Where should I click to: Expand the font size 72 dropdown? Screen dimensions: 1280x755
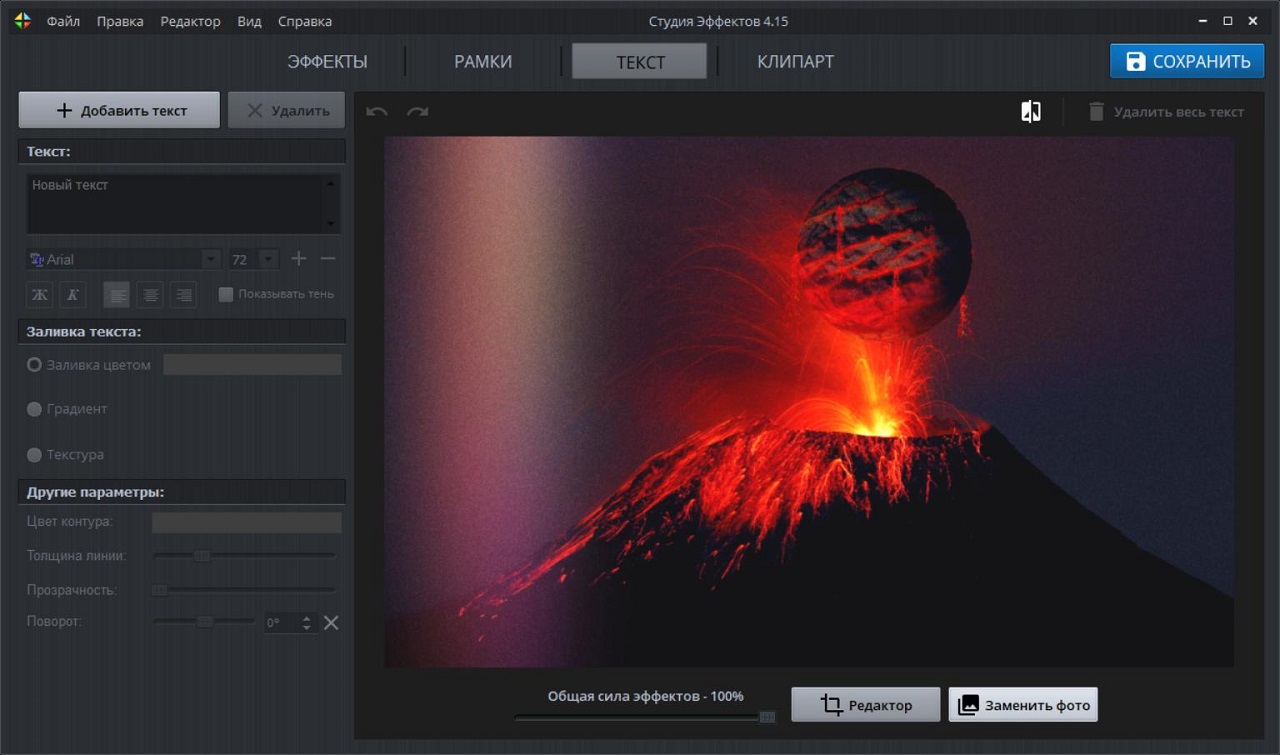pyautogui.click(x=267, y=259)
